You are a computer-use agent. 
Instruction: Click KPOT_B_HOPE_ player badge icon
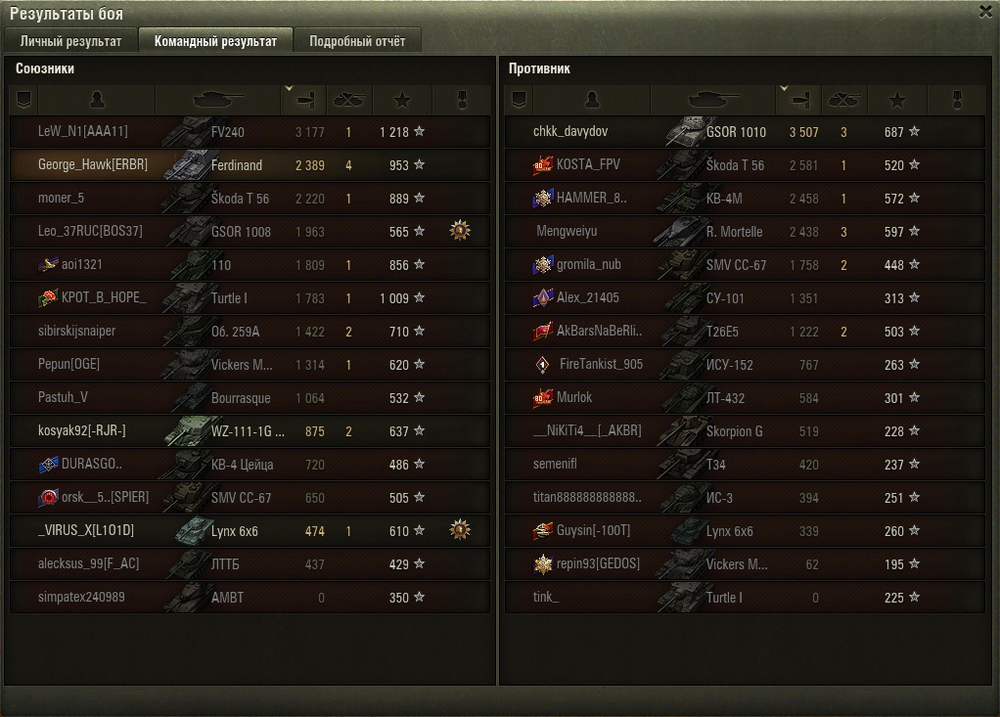click(x=48, y=297)
